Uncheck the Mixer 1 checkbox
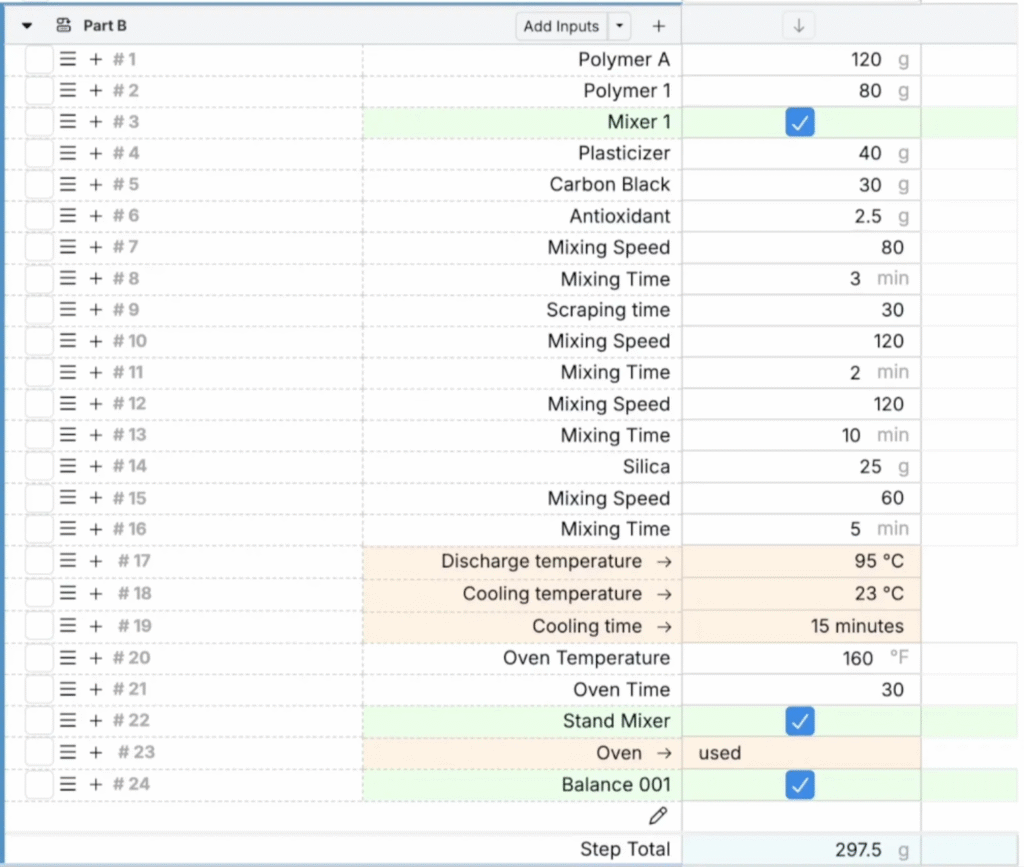This screenshot has height=867, width=1024. point(800,122)
